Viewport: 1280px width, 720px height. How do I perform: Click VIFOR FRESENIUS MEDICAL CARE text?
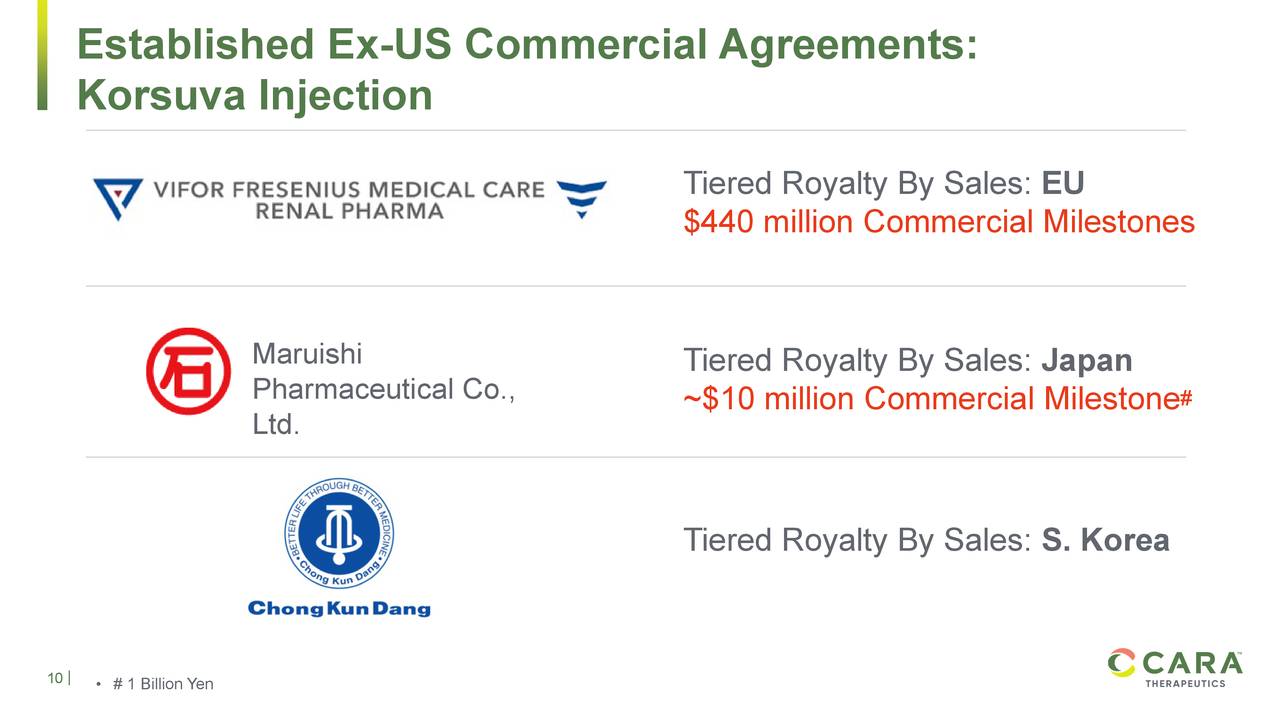tap(349, 190)
